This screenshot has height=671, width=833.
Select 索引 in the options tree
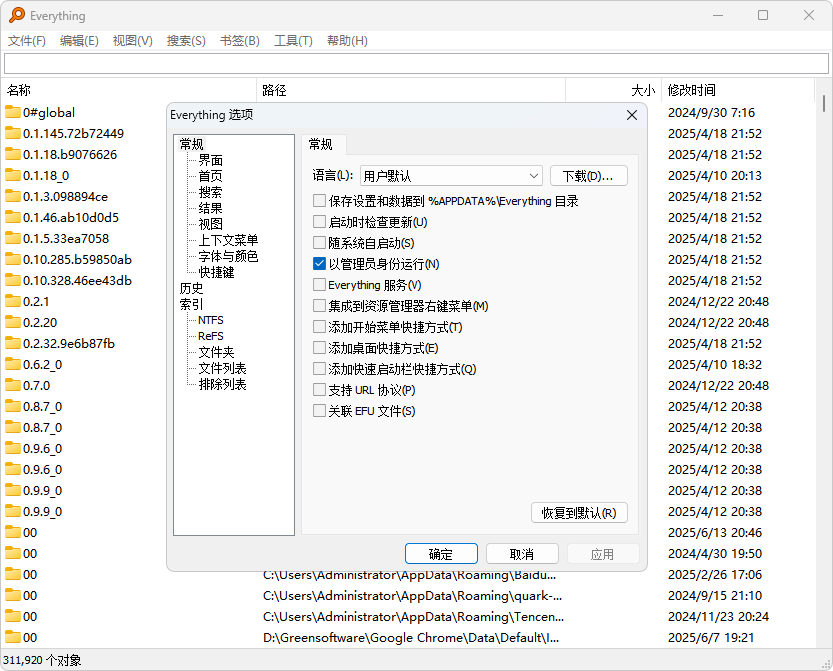click(x=192, y=304)
